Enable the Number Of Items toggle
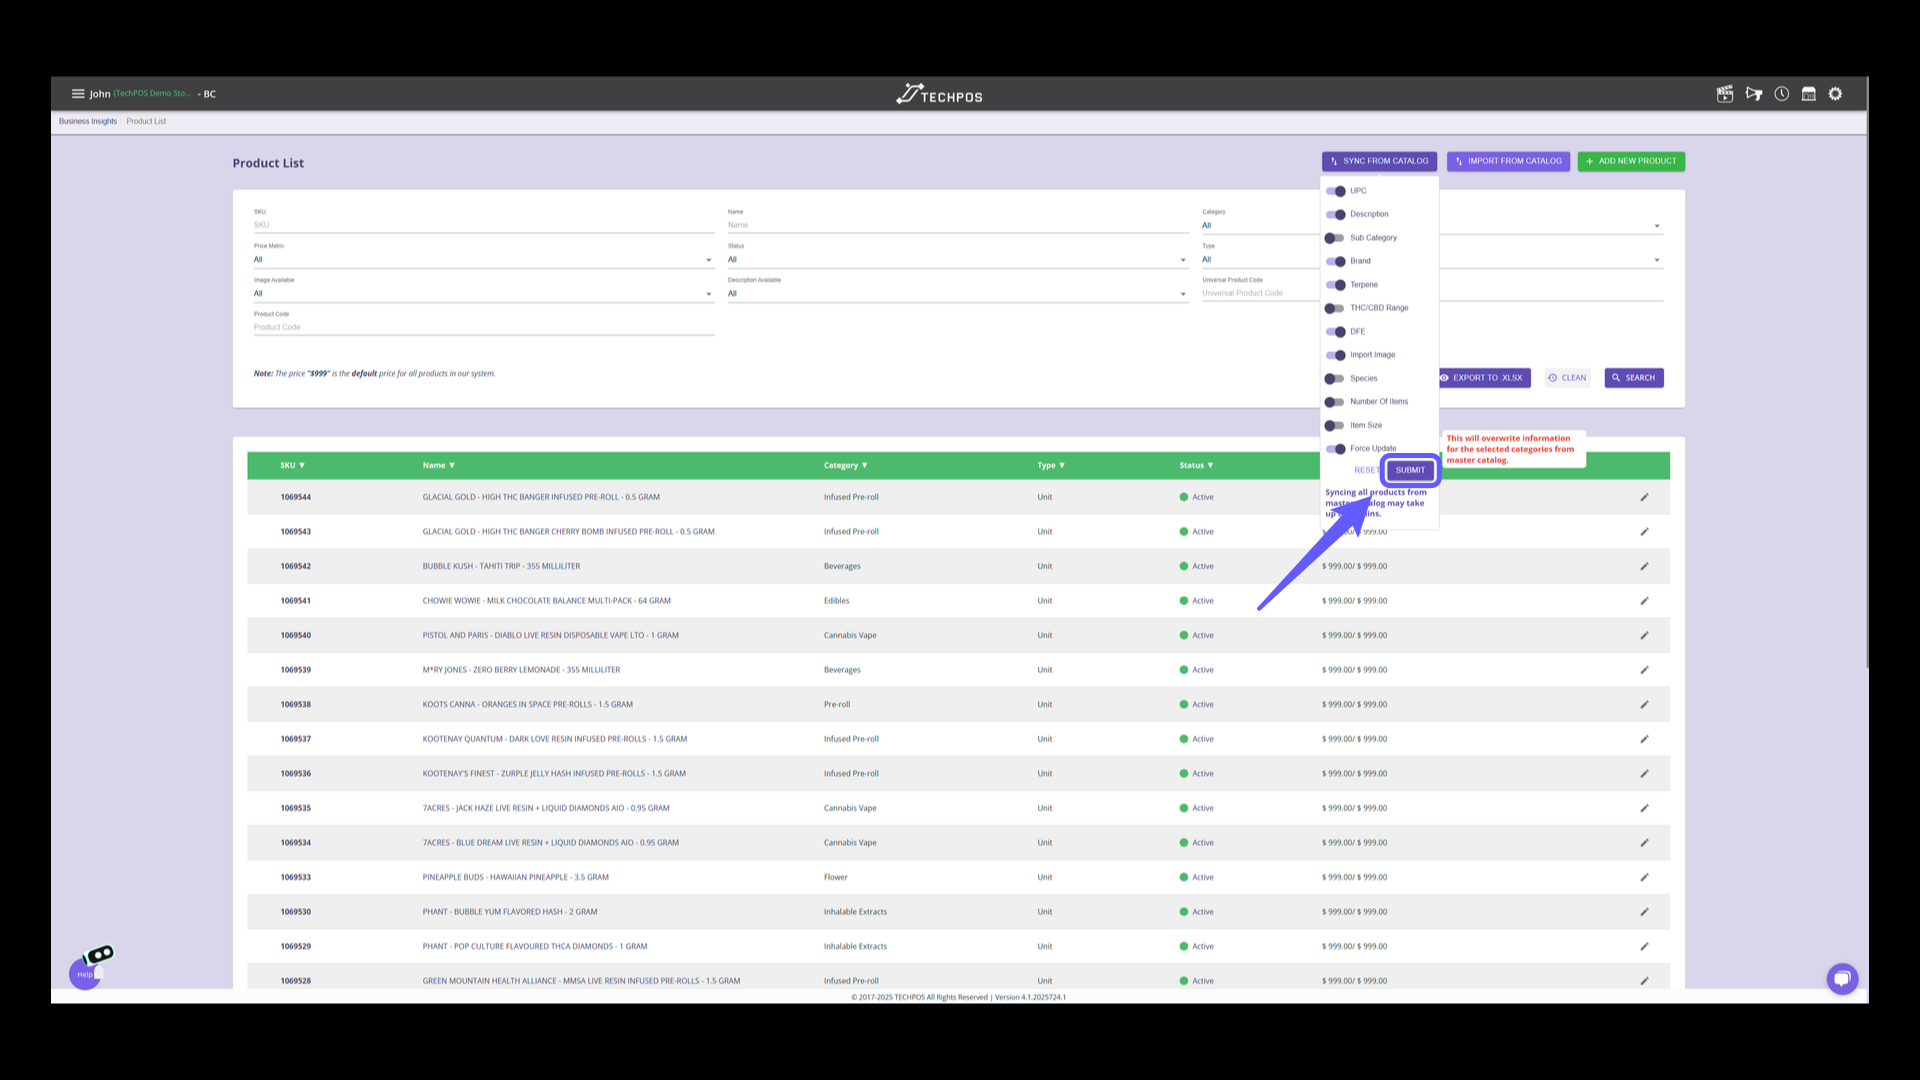 tap(1335, 402)
